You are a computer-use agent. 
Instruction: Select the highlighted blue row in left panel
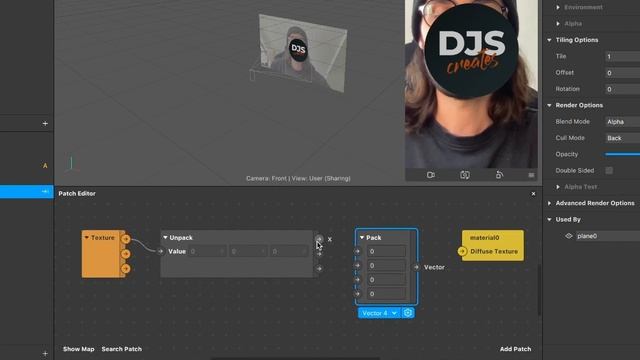click(27, 192)
